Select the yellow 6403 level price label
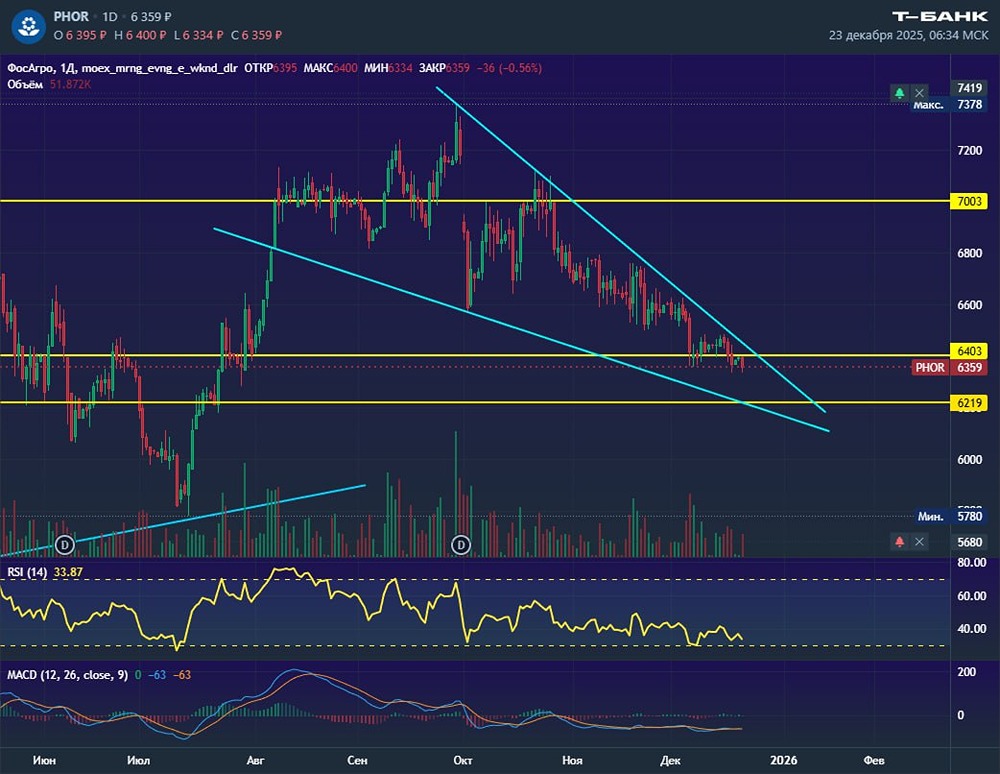Screen dimensions: 1000x774 click(969, 351)
